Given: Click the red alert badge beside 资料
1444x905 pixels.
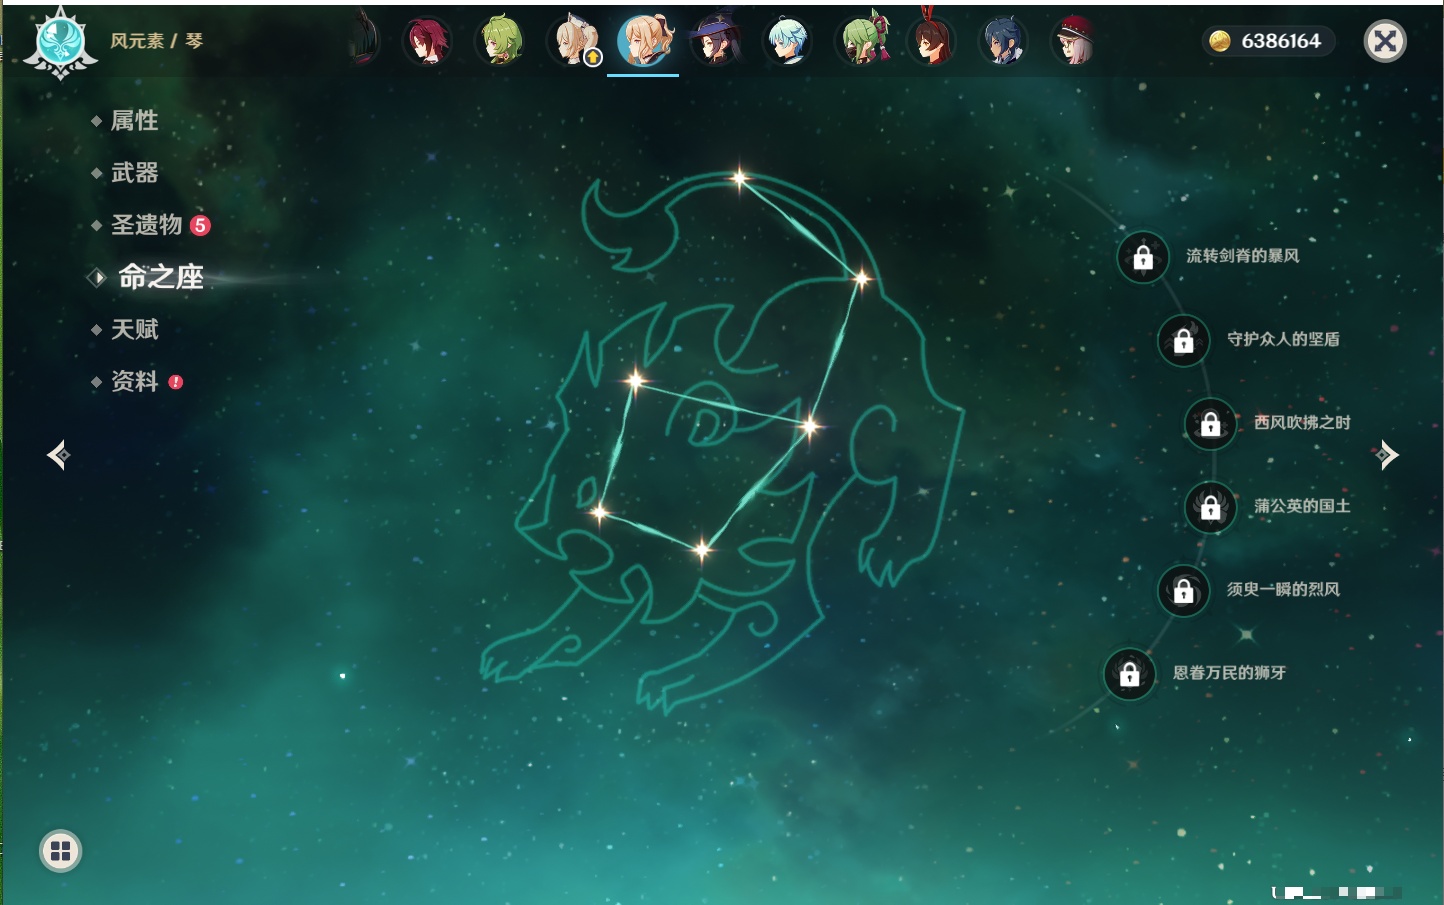Looking at the screenshot, I should tap(176, 382).
